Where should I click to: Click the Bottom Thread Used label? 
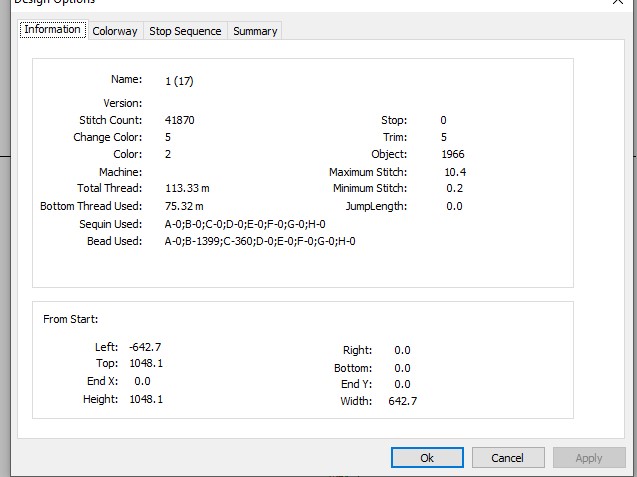[x=91, y=206]
